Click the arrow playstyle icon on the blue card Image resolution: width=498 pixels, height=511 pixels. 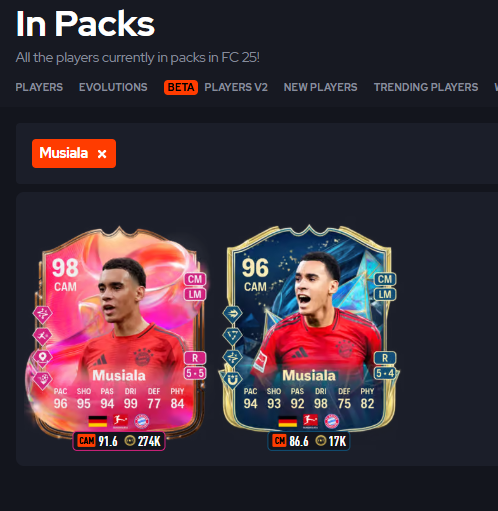(232, 314)
